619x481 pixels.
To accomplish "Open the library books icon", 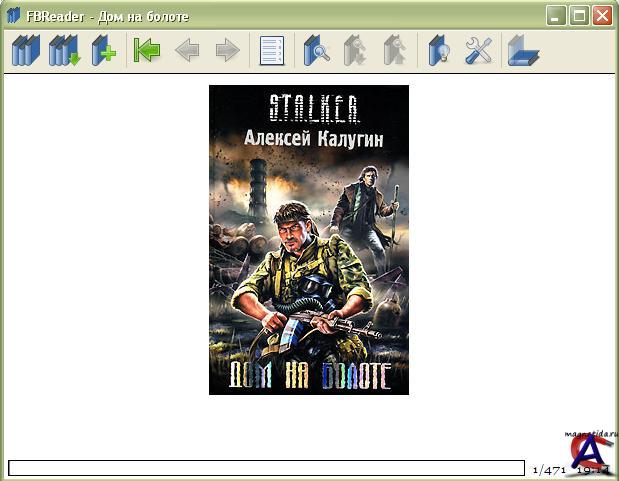I will 26,50.
